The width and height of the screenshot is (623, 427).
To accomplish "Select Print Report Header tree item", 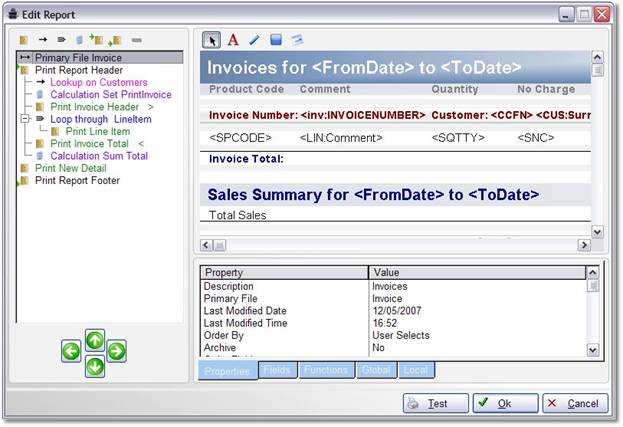I will [79, 71].
